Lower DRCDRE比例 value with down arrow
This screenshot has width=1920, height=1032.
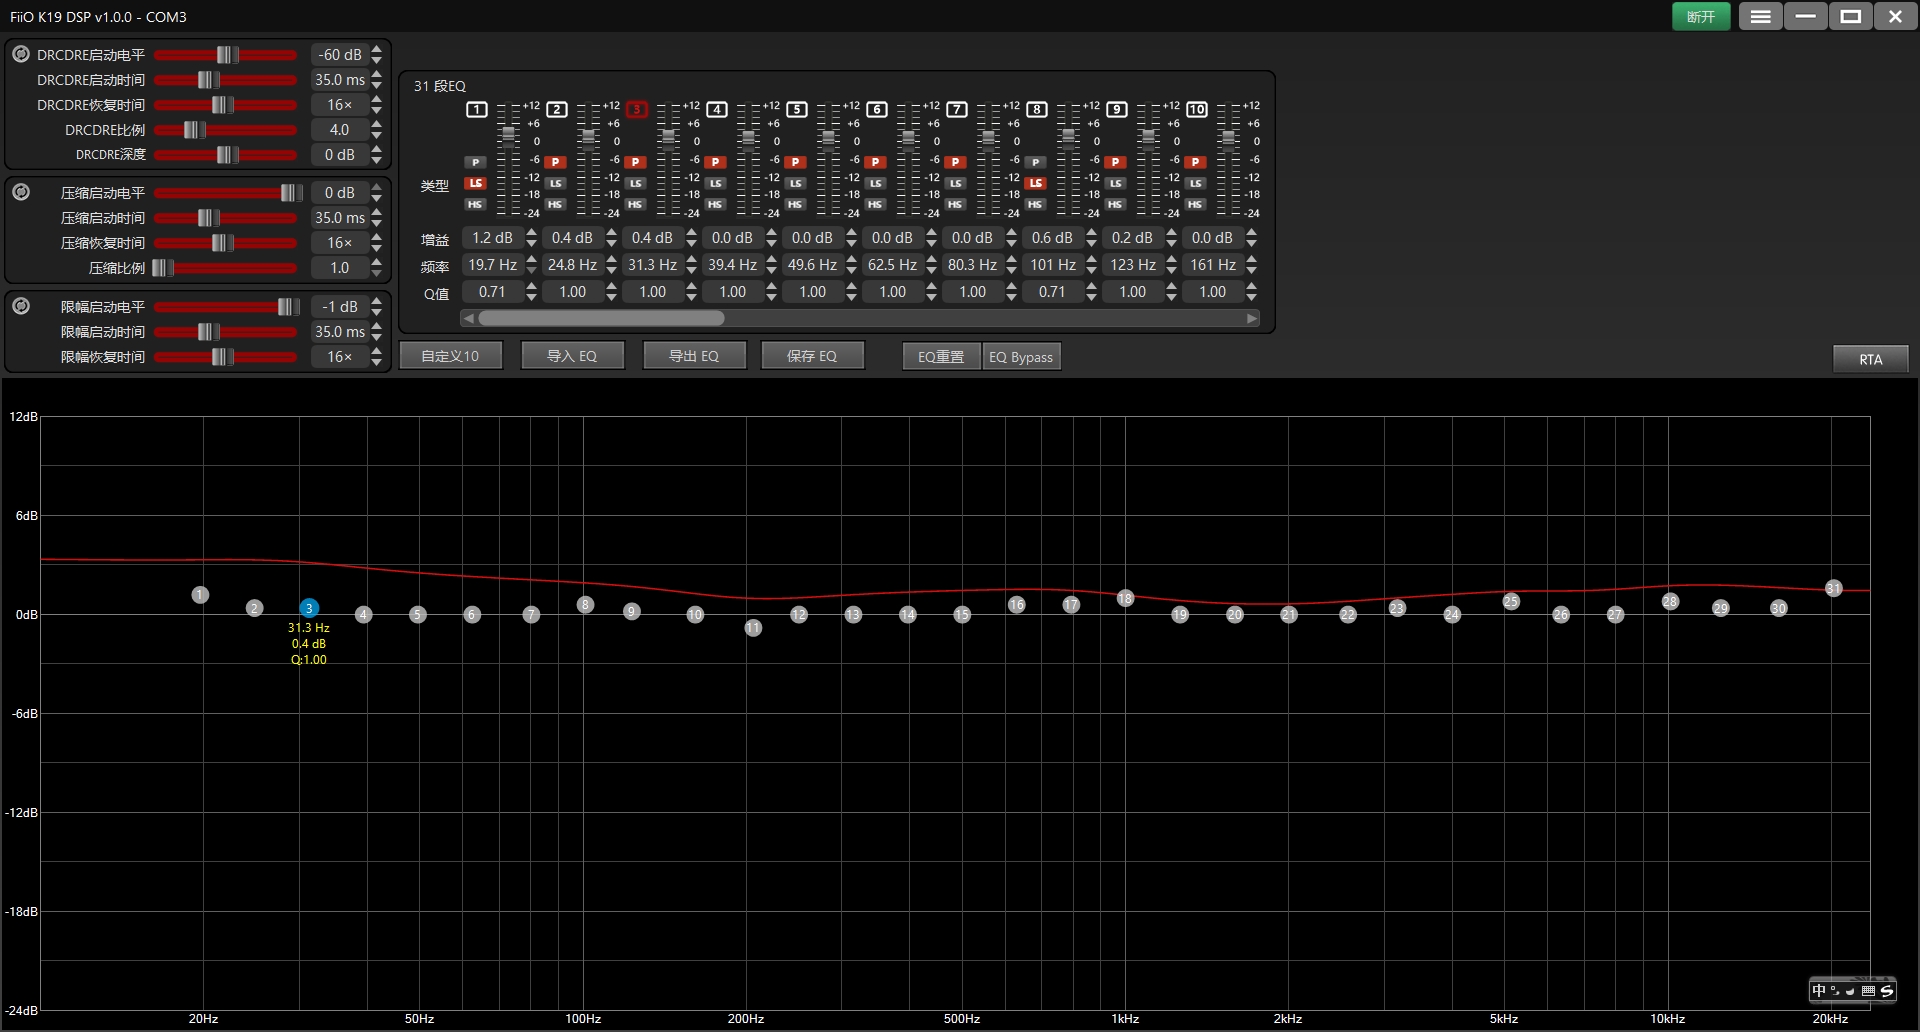[x=376, y=135]
